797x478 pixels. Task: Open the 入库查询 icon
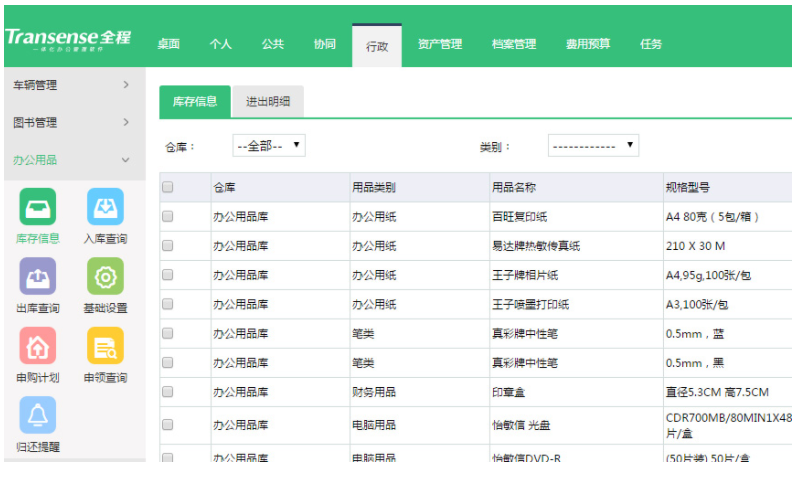pos(105,207)
